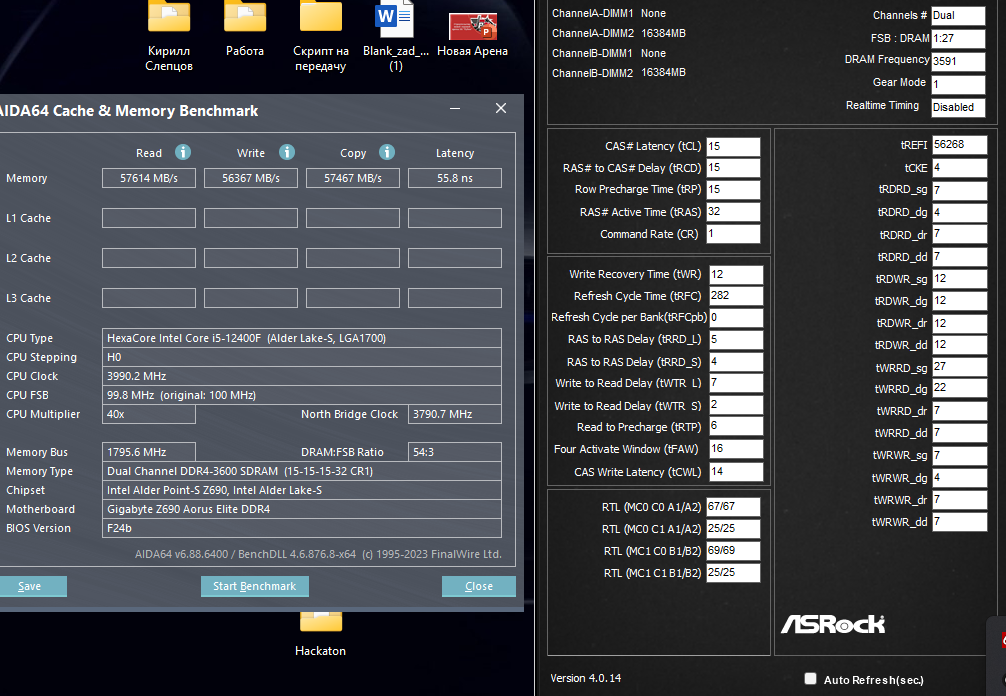
Task: Click the tWTR_S value field
Action: 736,405
